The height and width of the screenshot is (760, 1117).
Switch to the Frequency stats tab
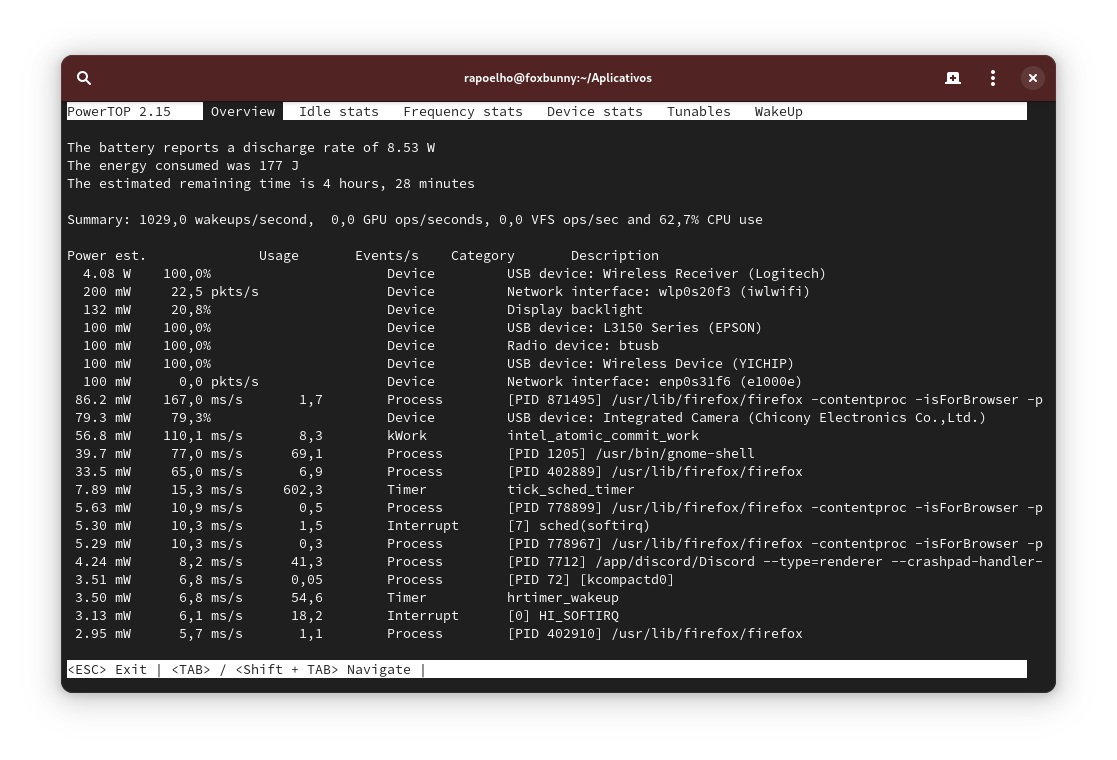pos(463,111)
